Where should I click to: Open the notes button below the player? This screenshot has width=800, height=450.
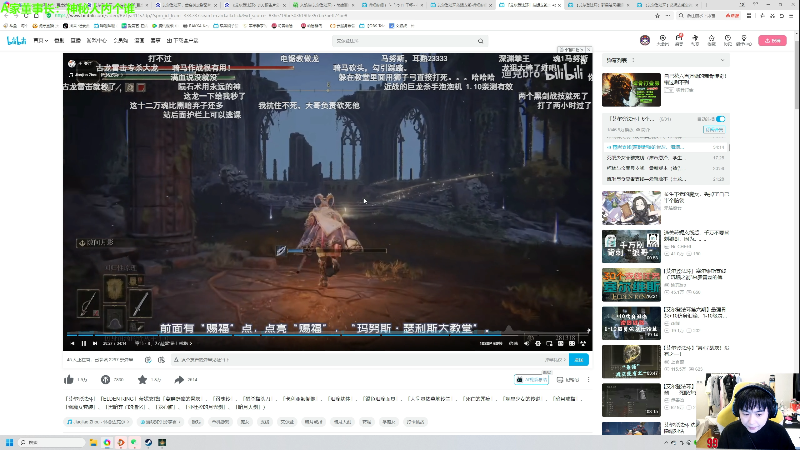568,380
